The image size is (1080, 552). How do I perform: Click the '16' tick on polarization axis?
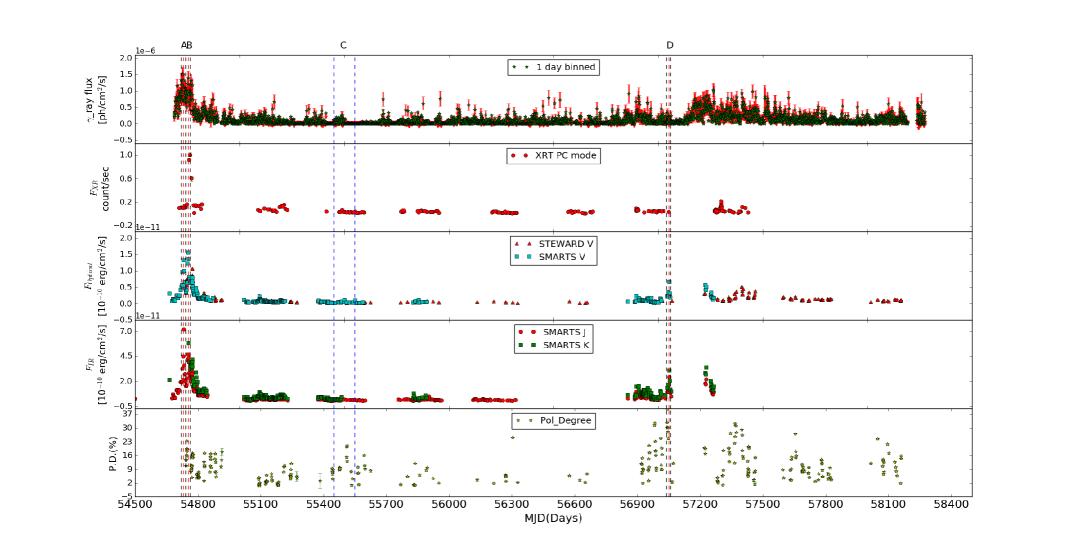[125, 456]
